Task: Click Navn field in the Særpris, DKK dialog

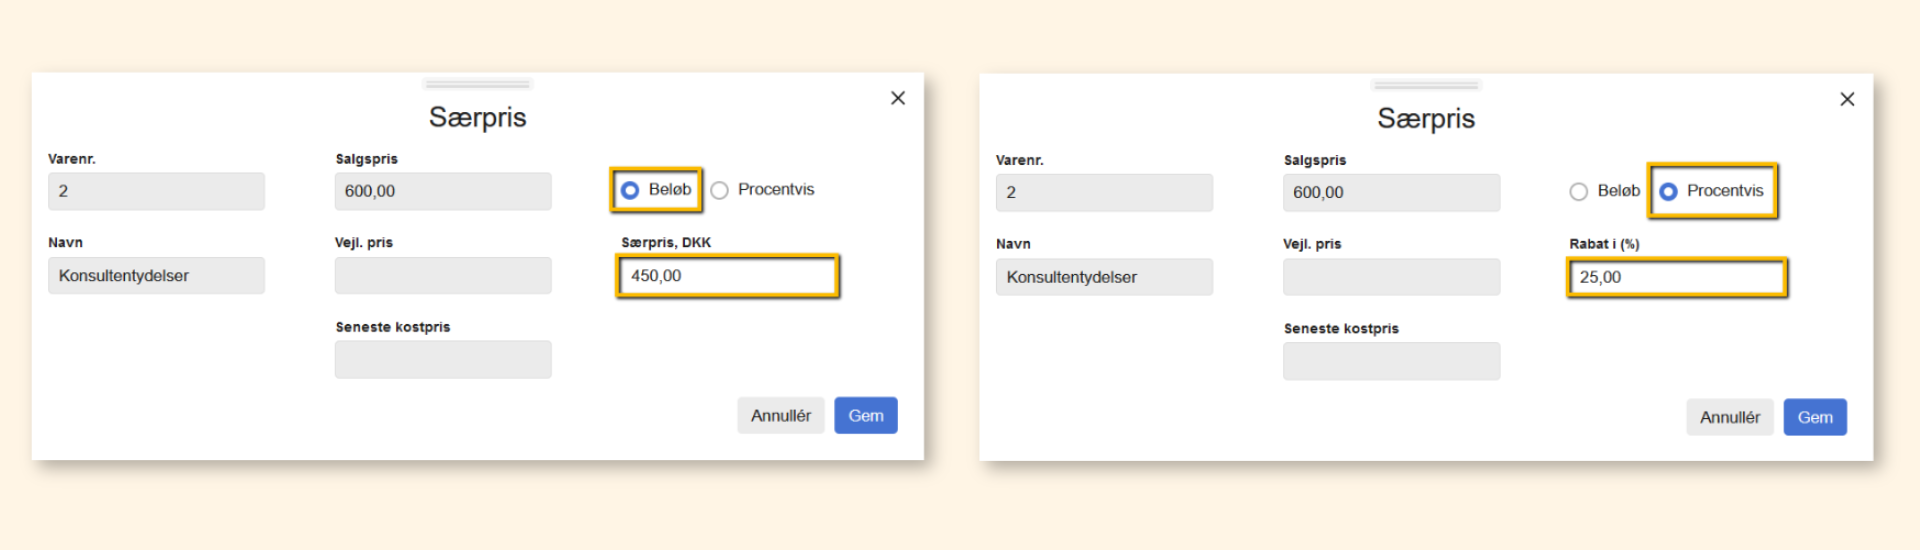Action: [156, 276]
